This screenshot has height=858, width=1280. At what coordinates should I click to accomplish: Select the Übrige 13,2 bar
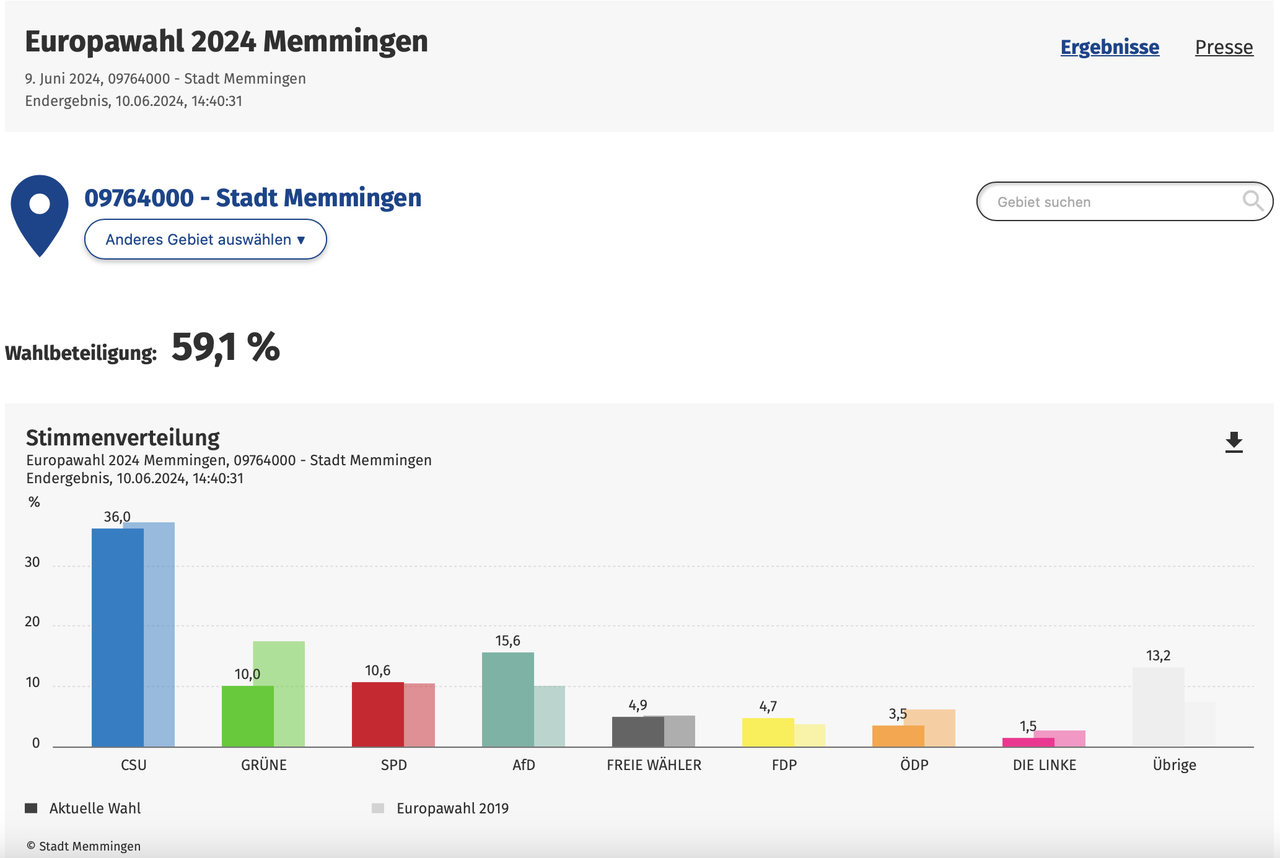click(1158, 706)
